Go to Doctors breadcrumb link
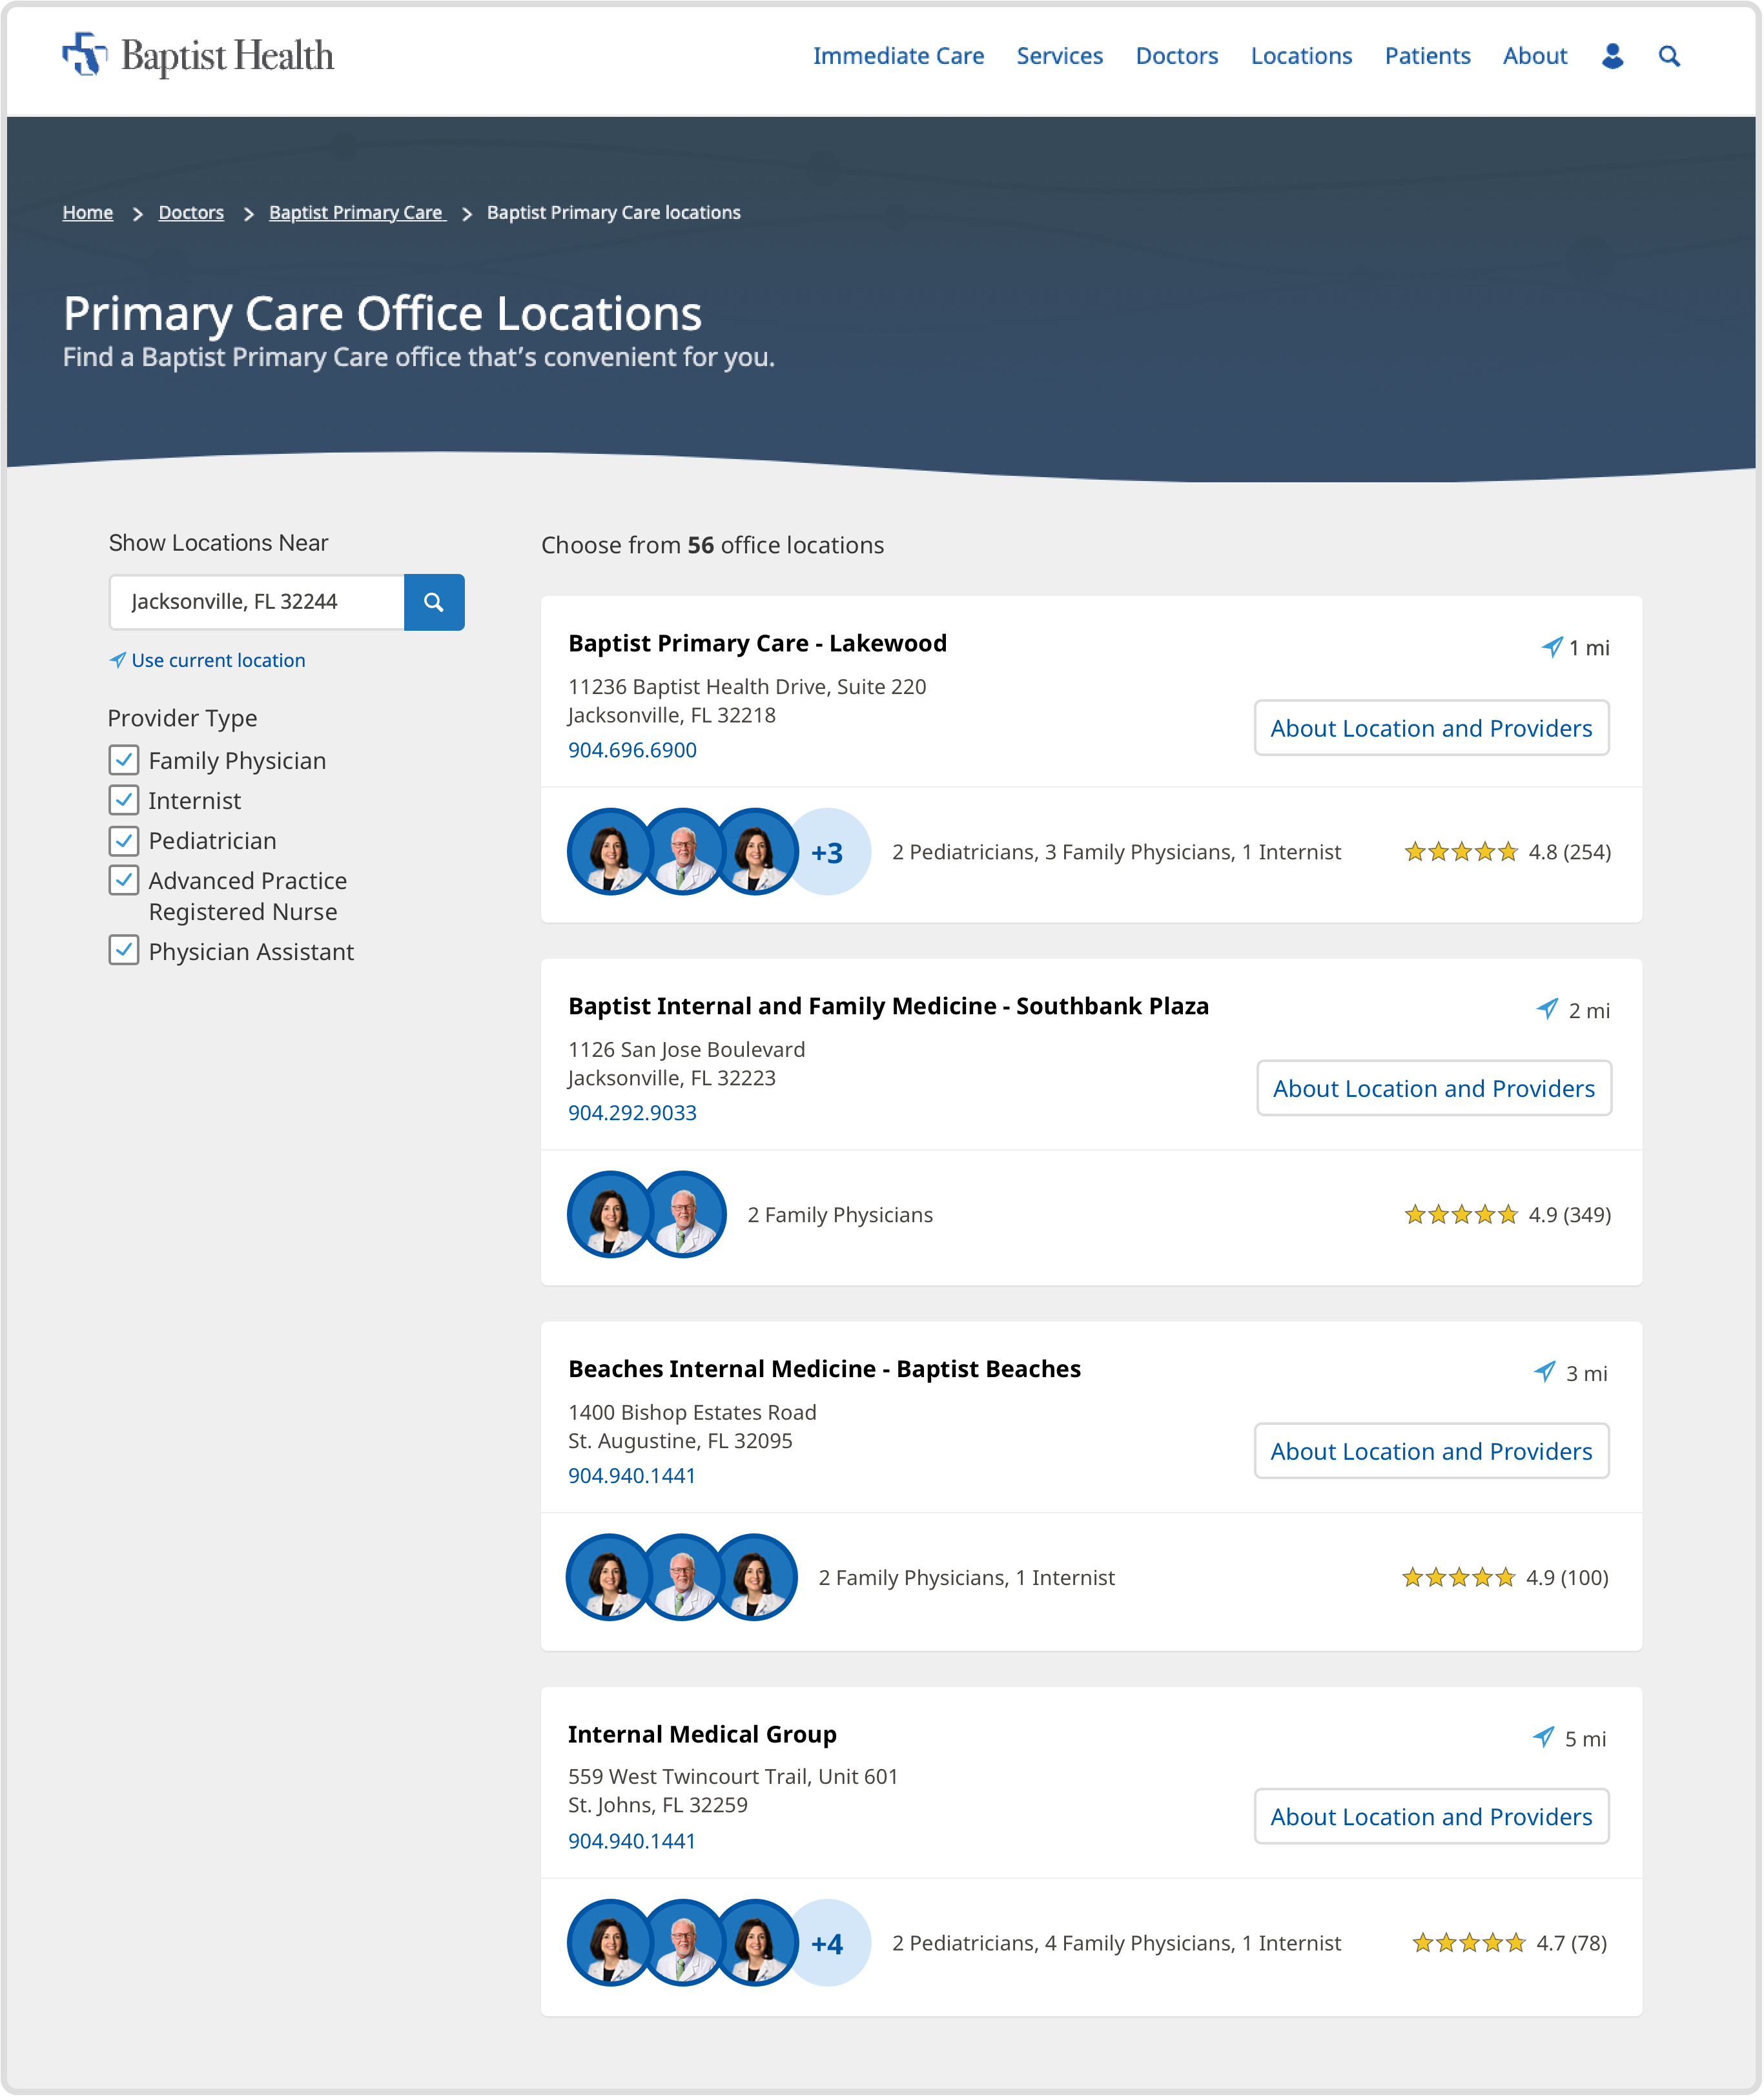 click(191, 212)
